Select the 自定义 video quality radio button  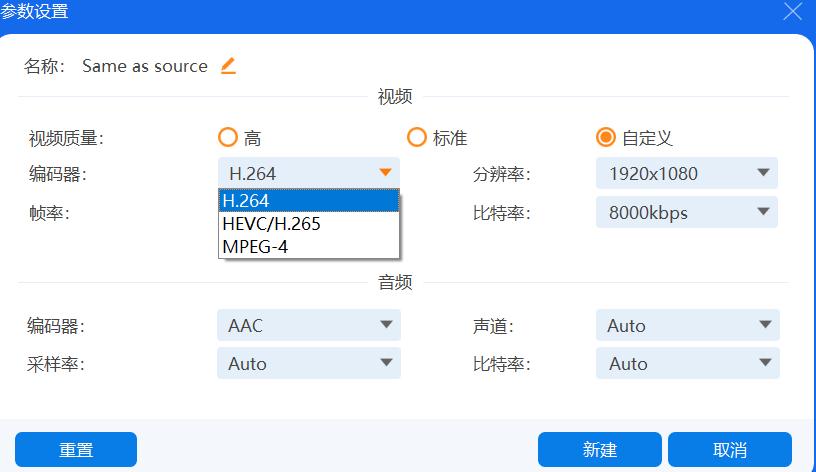pos(605,137)
